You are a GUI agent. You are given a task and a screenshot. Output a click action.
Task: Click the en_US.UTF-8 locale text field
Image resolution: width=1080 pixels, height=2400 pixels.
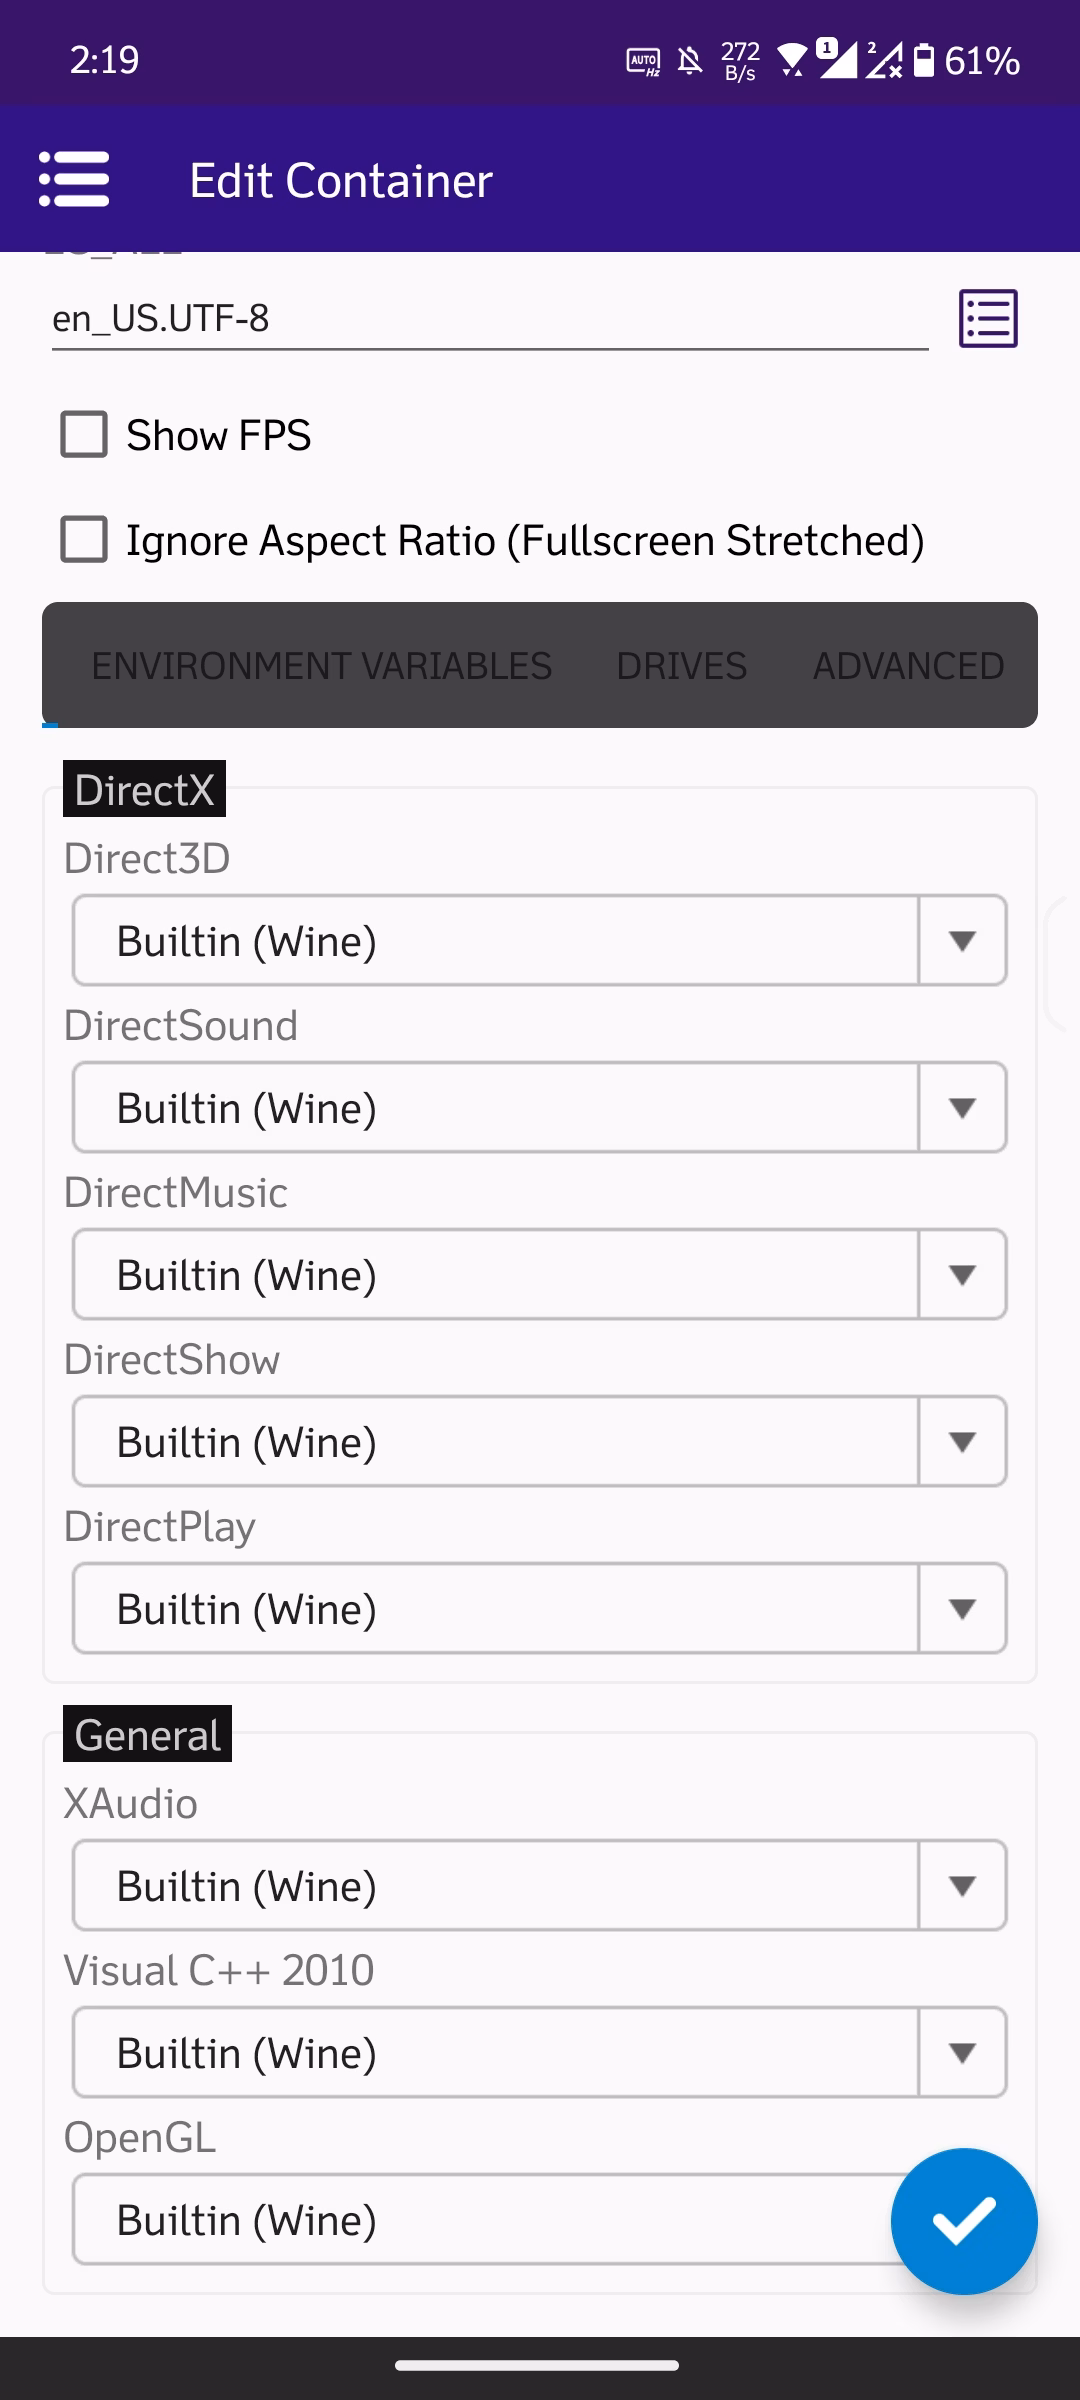coord(490,319)
